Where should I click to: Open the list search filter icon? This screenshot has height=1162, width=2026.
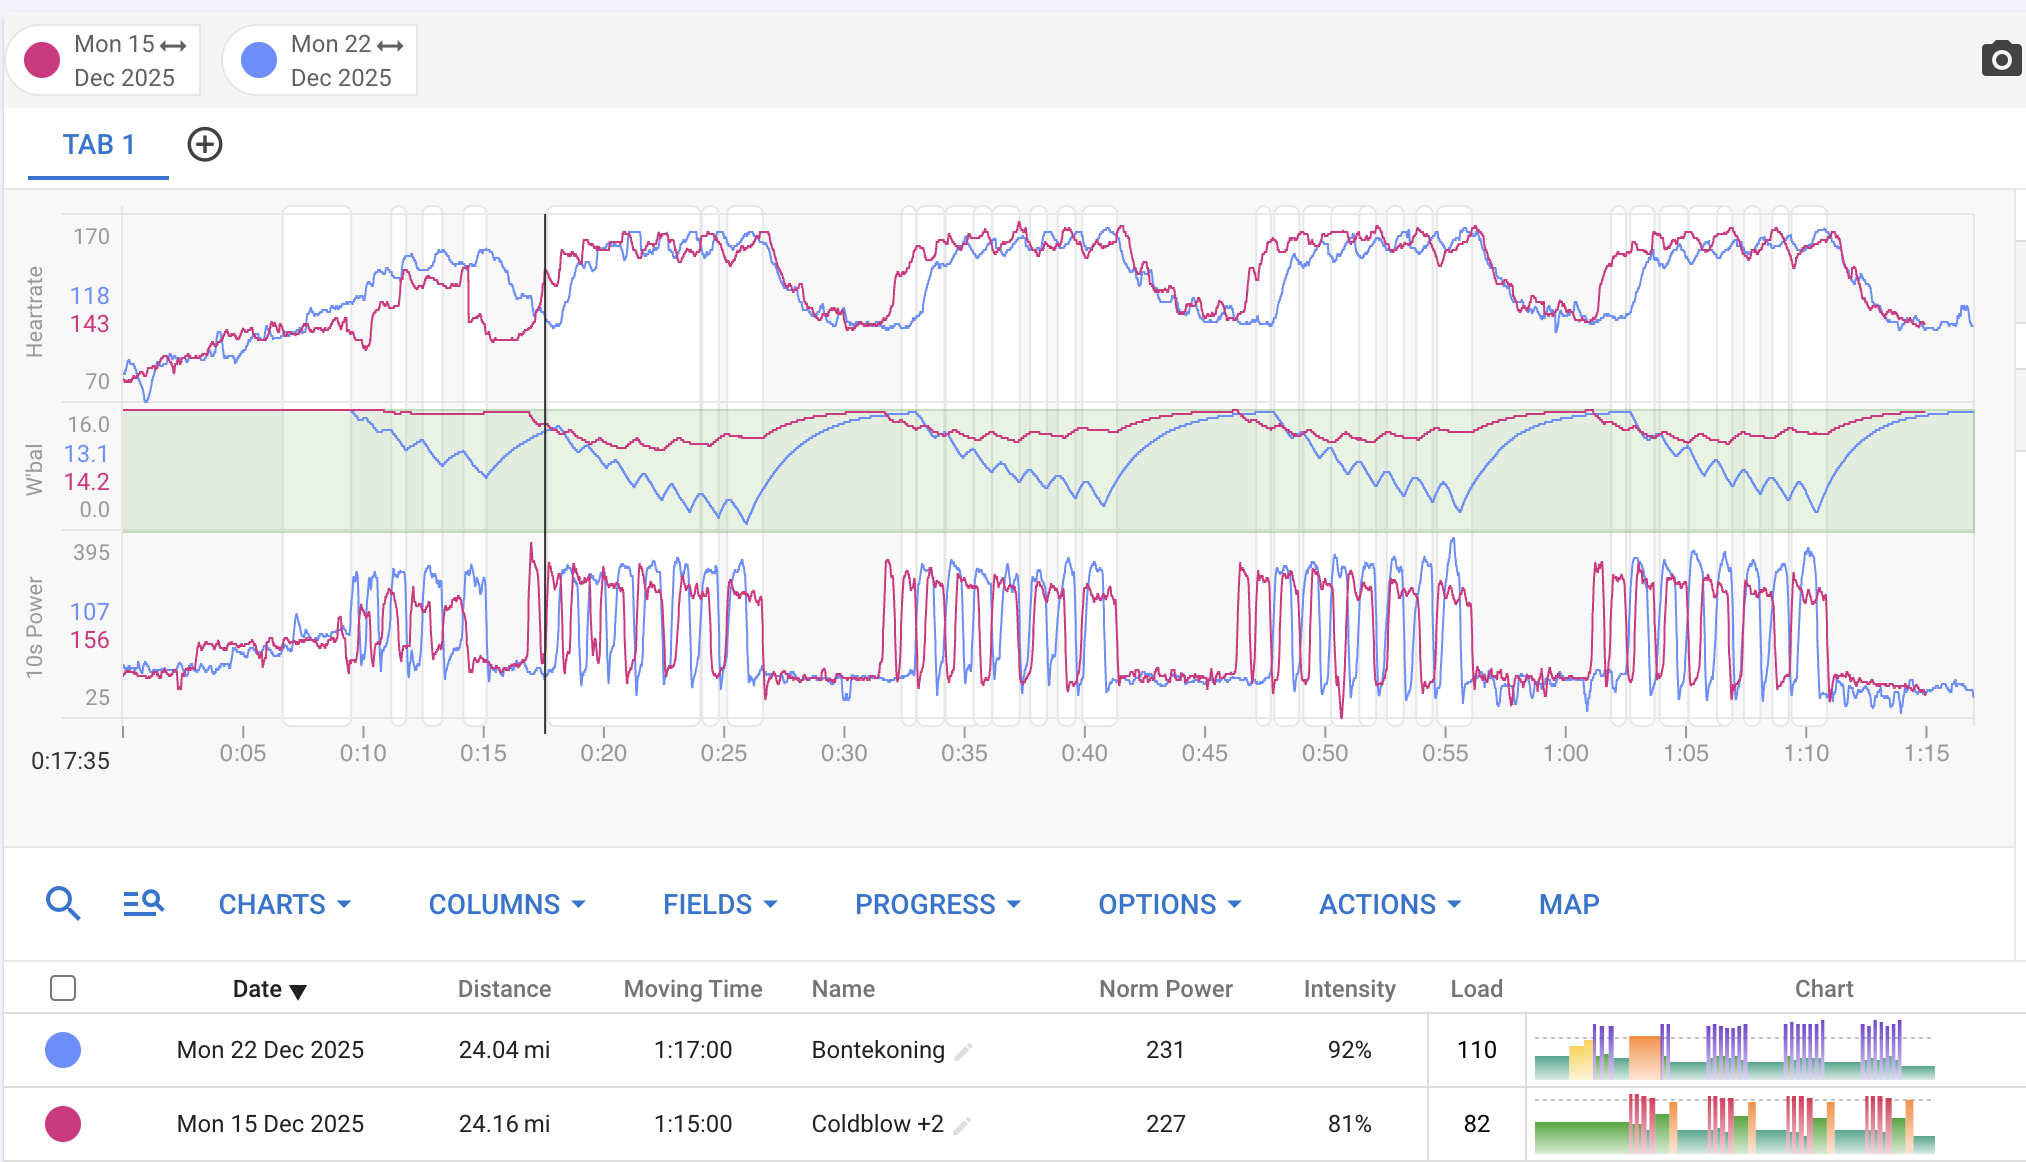pyautogui.click(x=143, y=904)
